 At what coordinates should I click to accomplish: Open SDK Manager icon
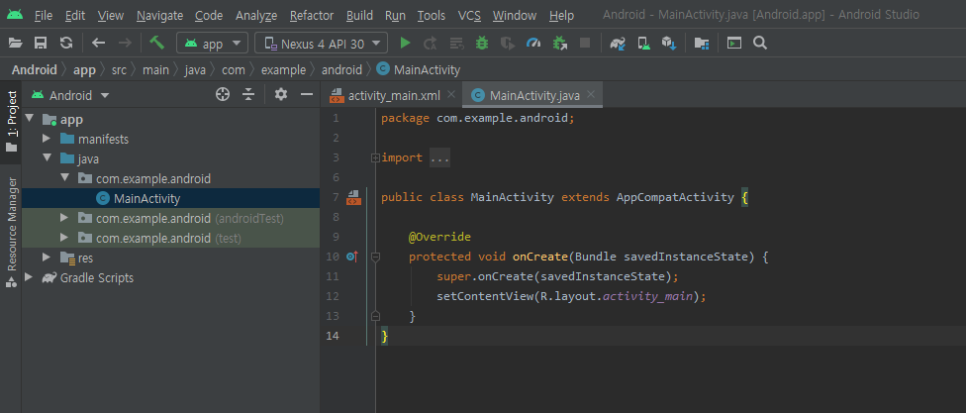(668, 43)
